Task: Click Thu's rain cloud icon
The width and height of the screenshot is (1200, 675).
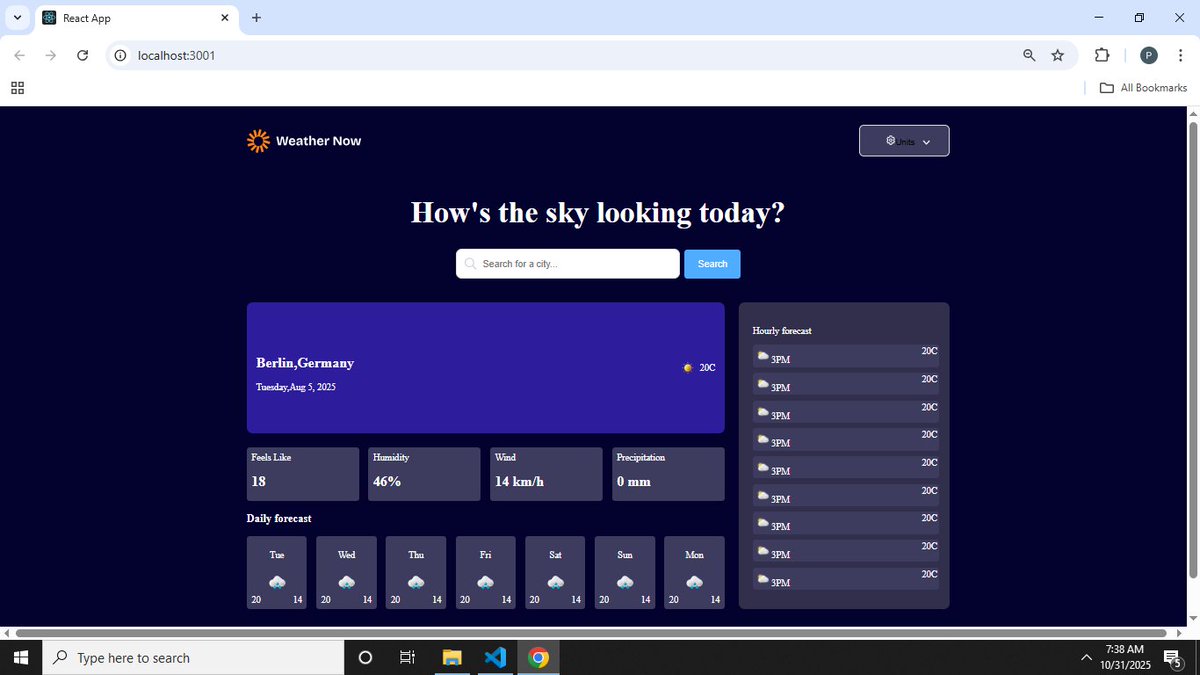Action: pos(416,582)
